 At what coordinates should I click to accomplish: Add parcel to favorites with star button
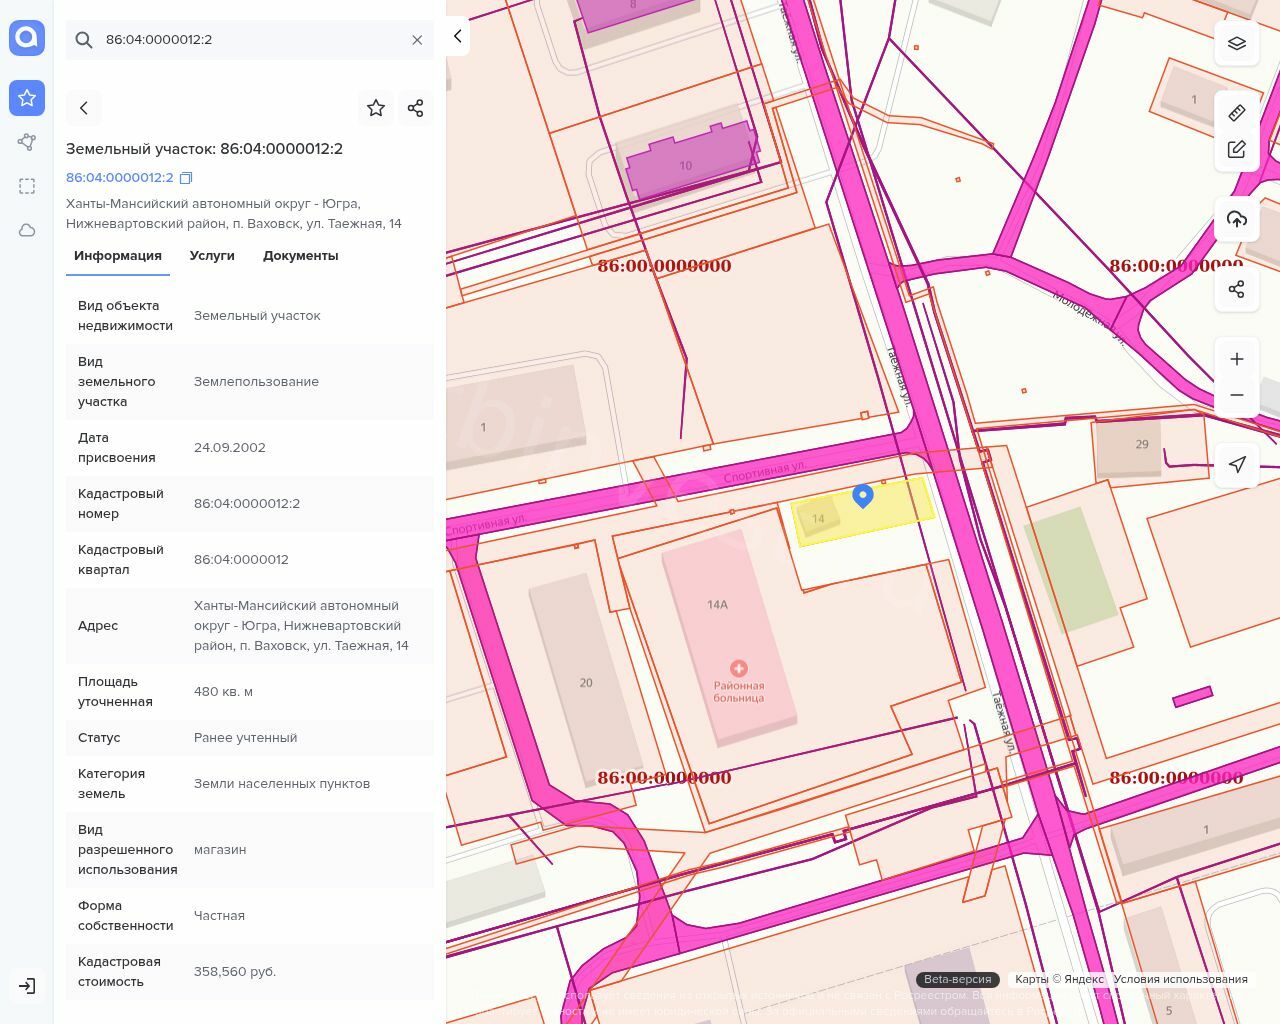tap(376, 108)
